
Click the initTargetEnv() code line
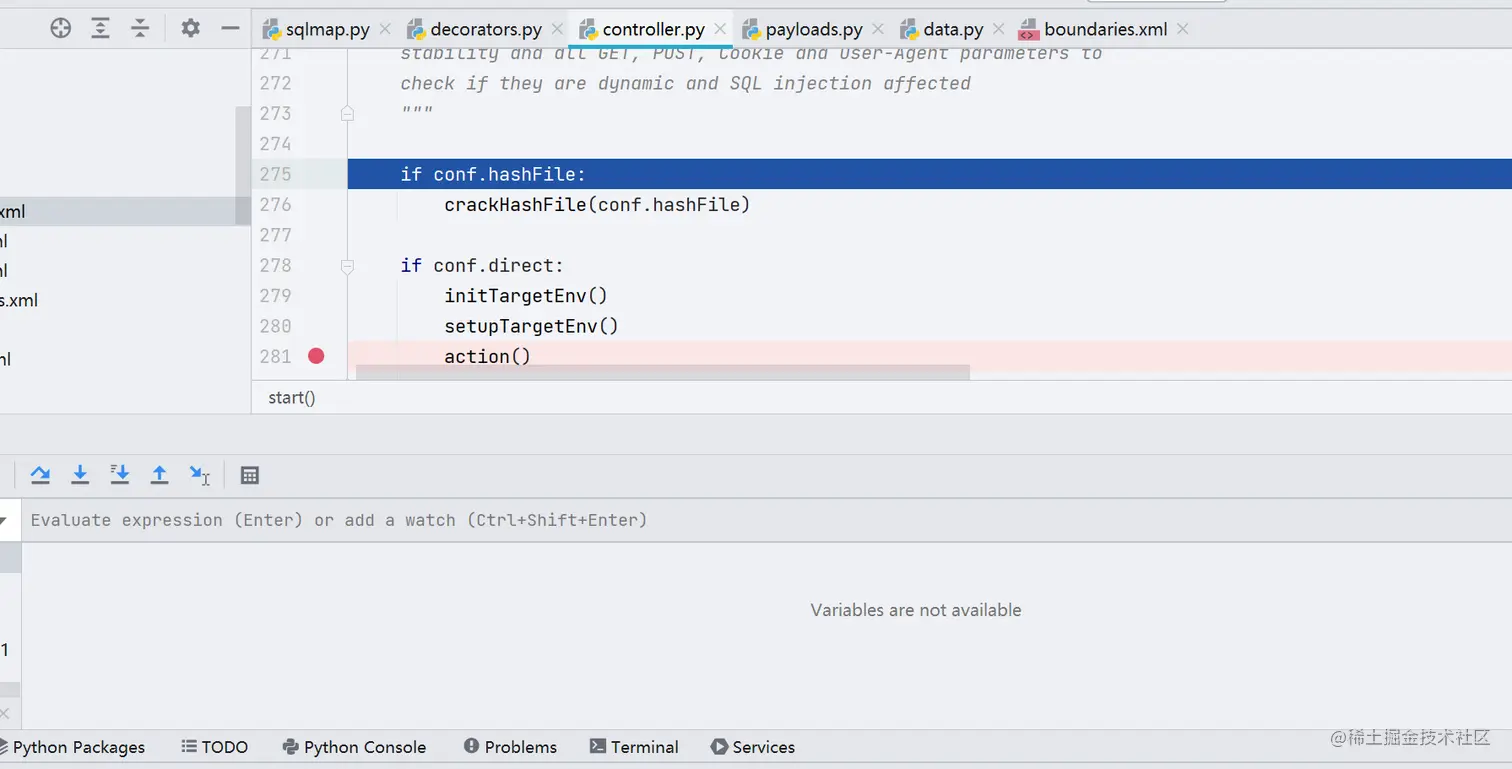(x=526, y=296)
